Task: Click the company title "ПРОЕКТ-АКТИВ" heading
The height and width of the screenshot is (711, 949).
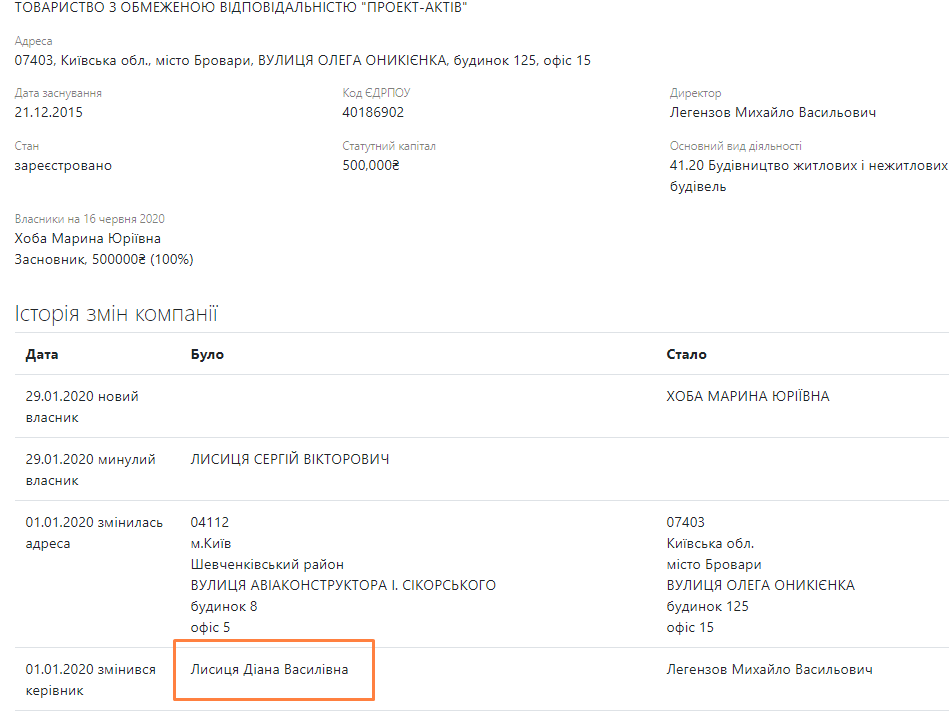Action: pos(241,8)
